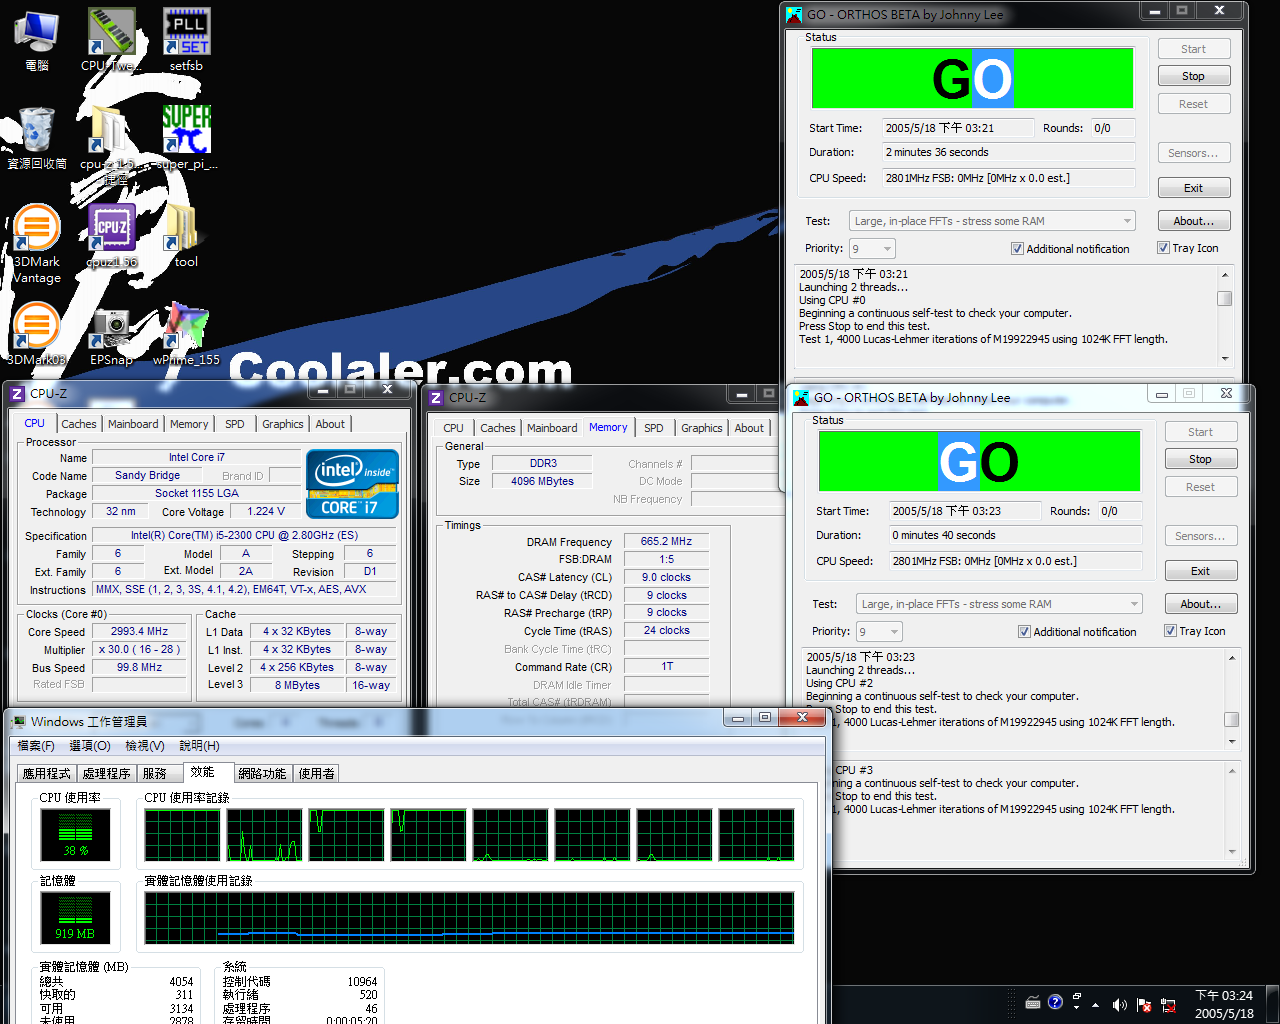This screenshot has height=1024, width=1280.
Task: Click DRAM Frequency 665.2 MHz field
Action: pyautogui.click(x=666, y=541)
